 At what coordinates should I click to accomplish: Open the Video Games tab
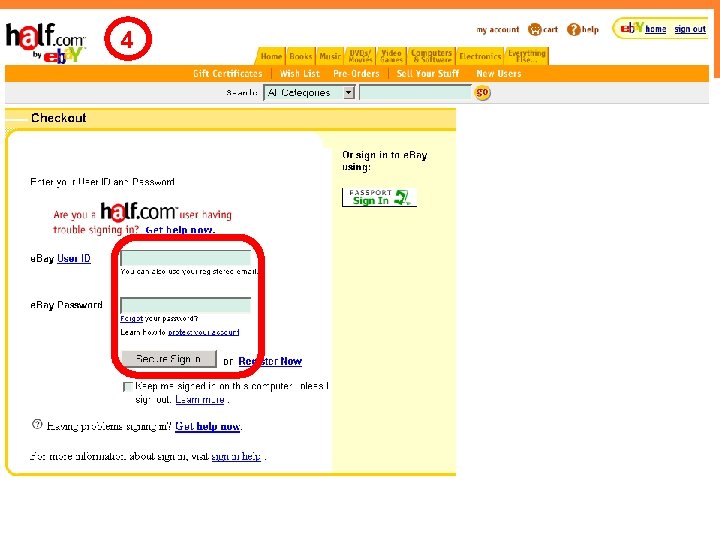[x=391, y=56]
